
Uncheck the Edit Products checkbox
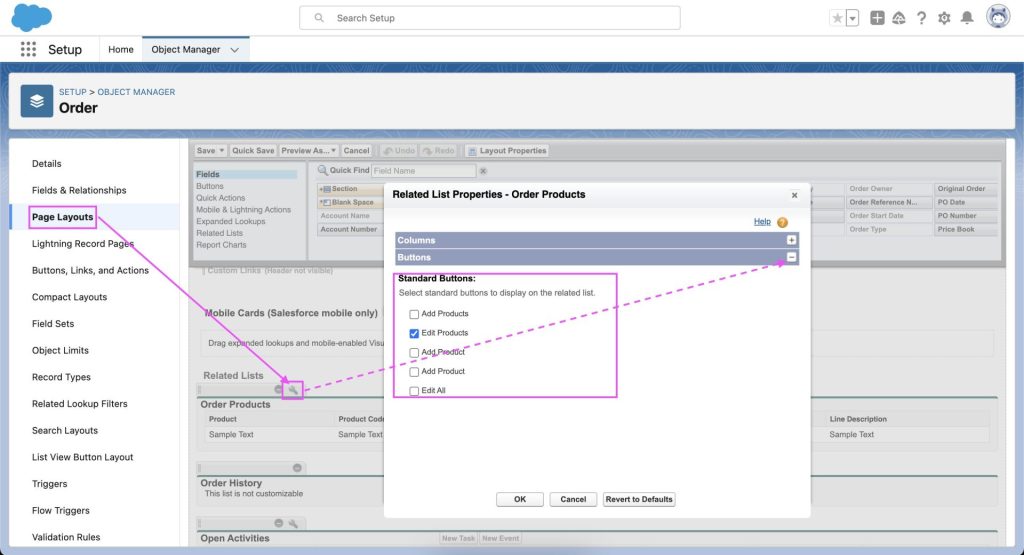pos(414,333)
